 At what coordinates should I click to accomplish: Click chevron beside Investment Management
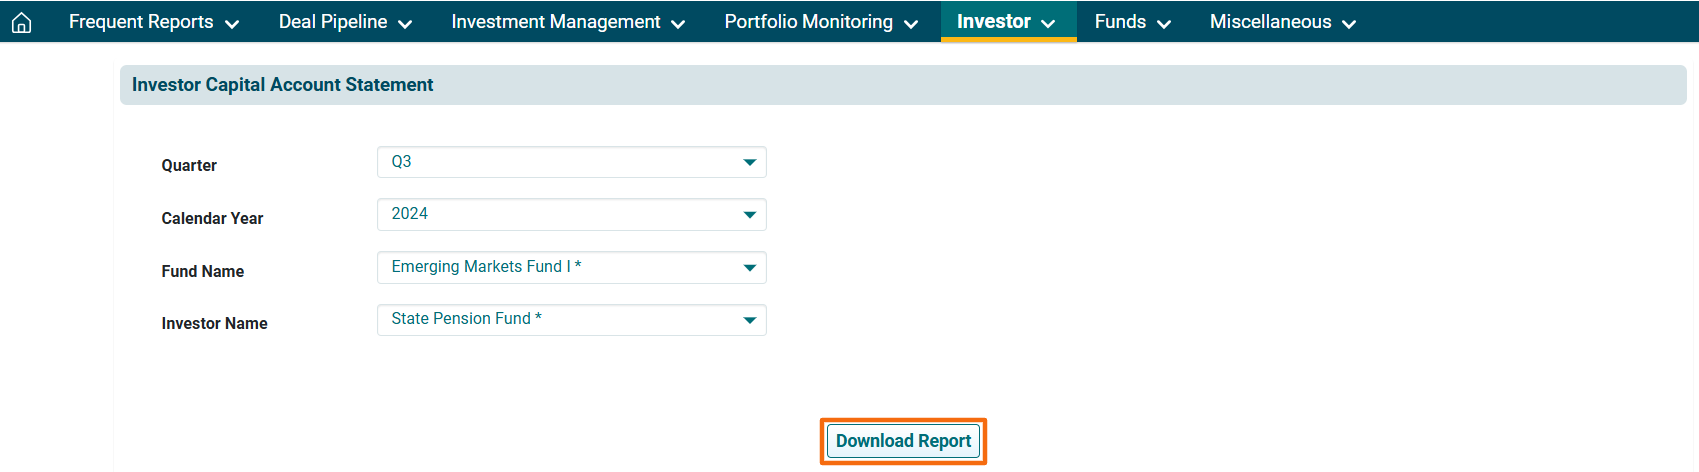tap(678, 24)
